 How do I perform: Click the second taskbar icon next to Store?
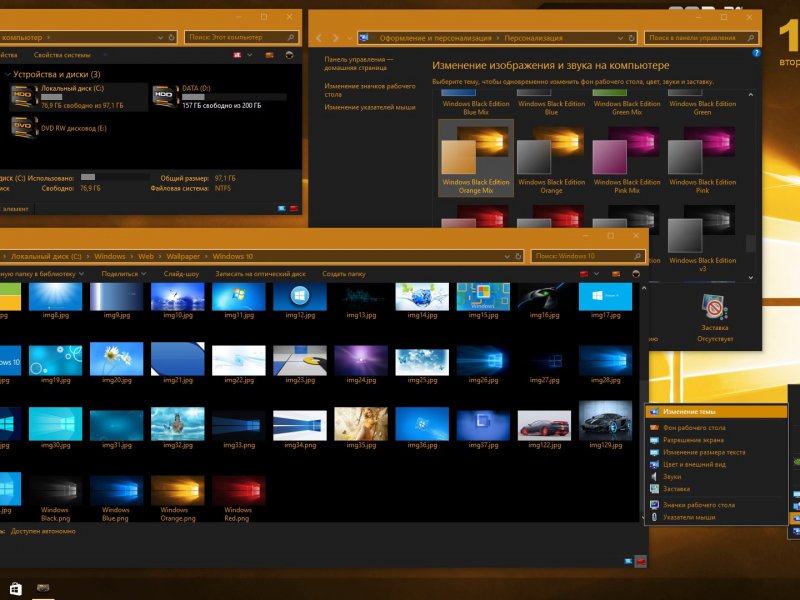tap(43, 588)
